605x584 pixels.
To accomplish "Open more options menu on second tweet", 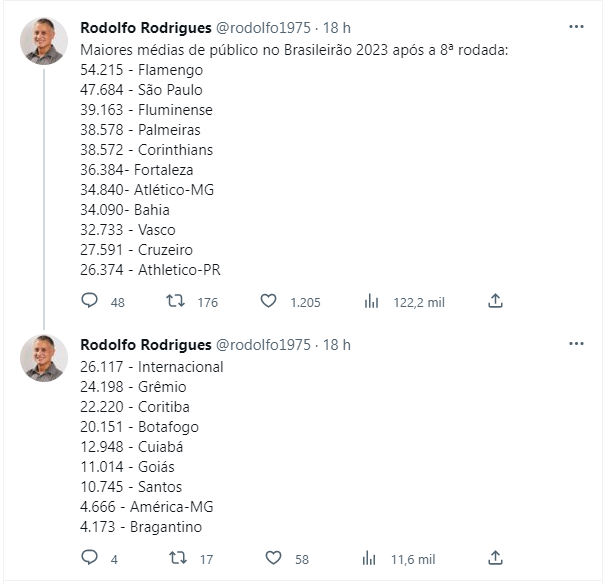I will pos(576,344).
